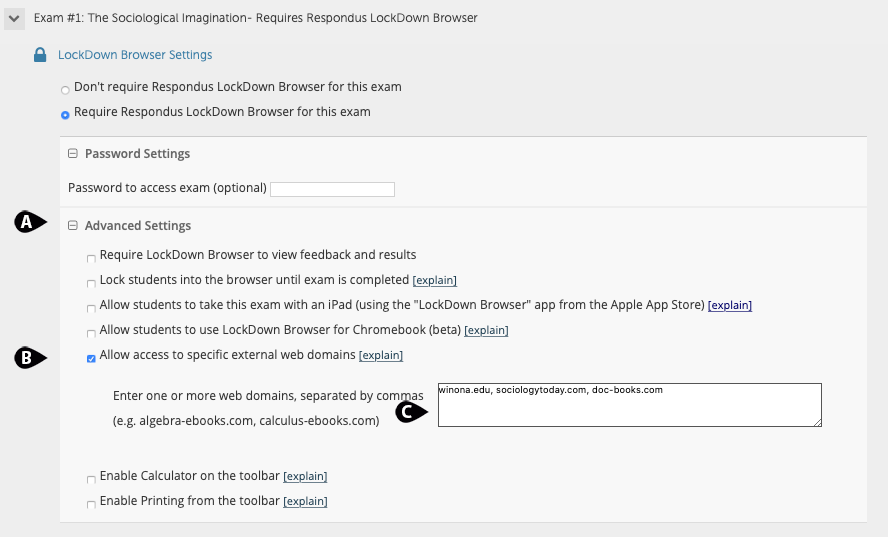Enable Printing from the toolbar
Screen dimensions: 888x537
(x=92, y=504)
